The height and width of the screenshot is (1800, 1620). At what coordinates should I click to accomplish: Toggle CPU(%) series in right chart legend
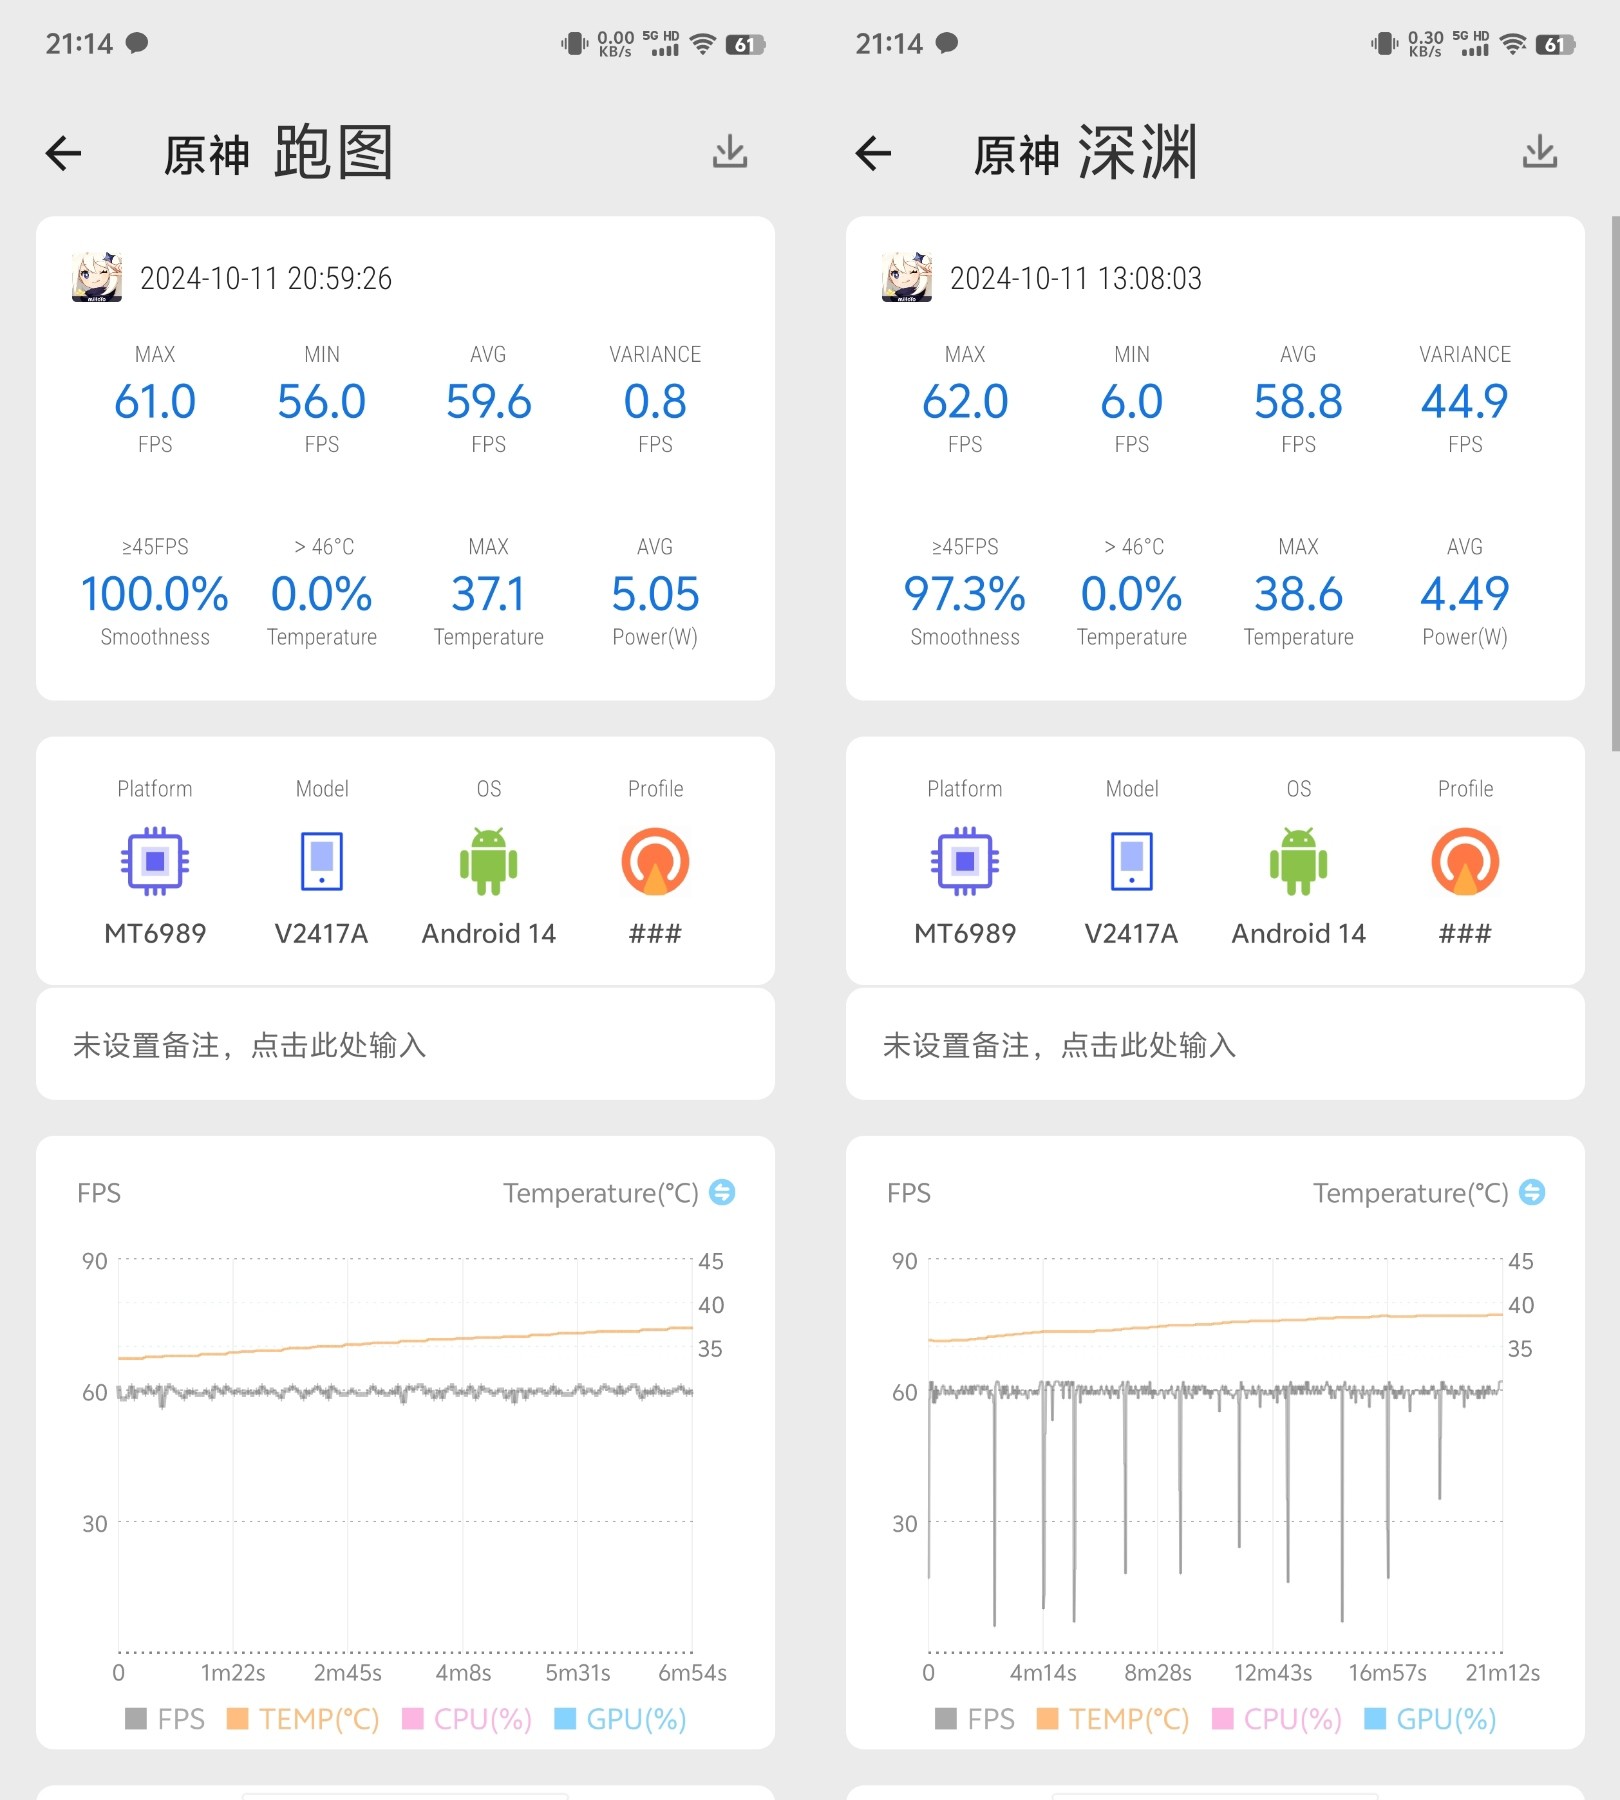(x=1277, y=1719)
